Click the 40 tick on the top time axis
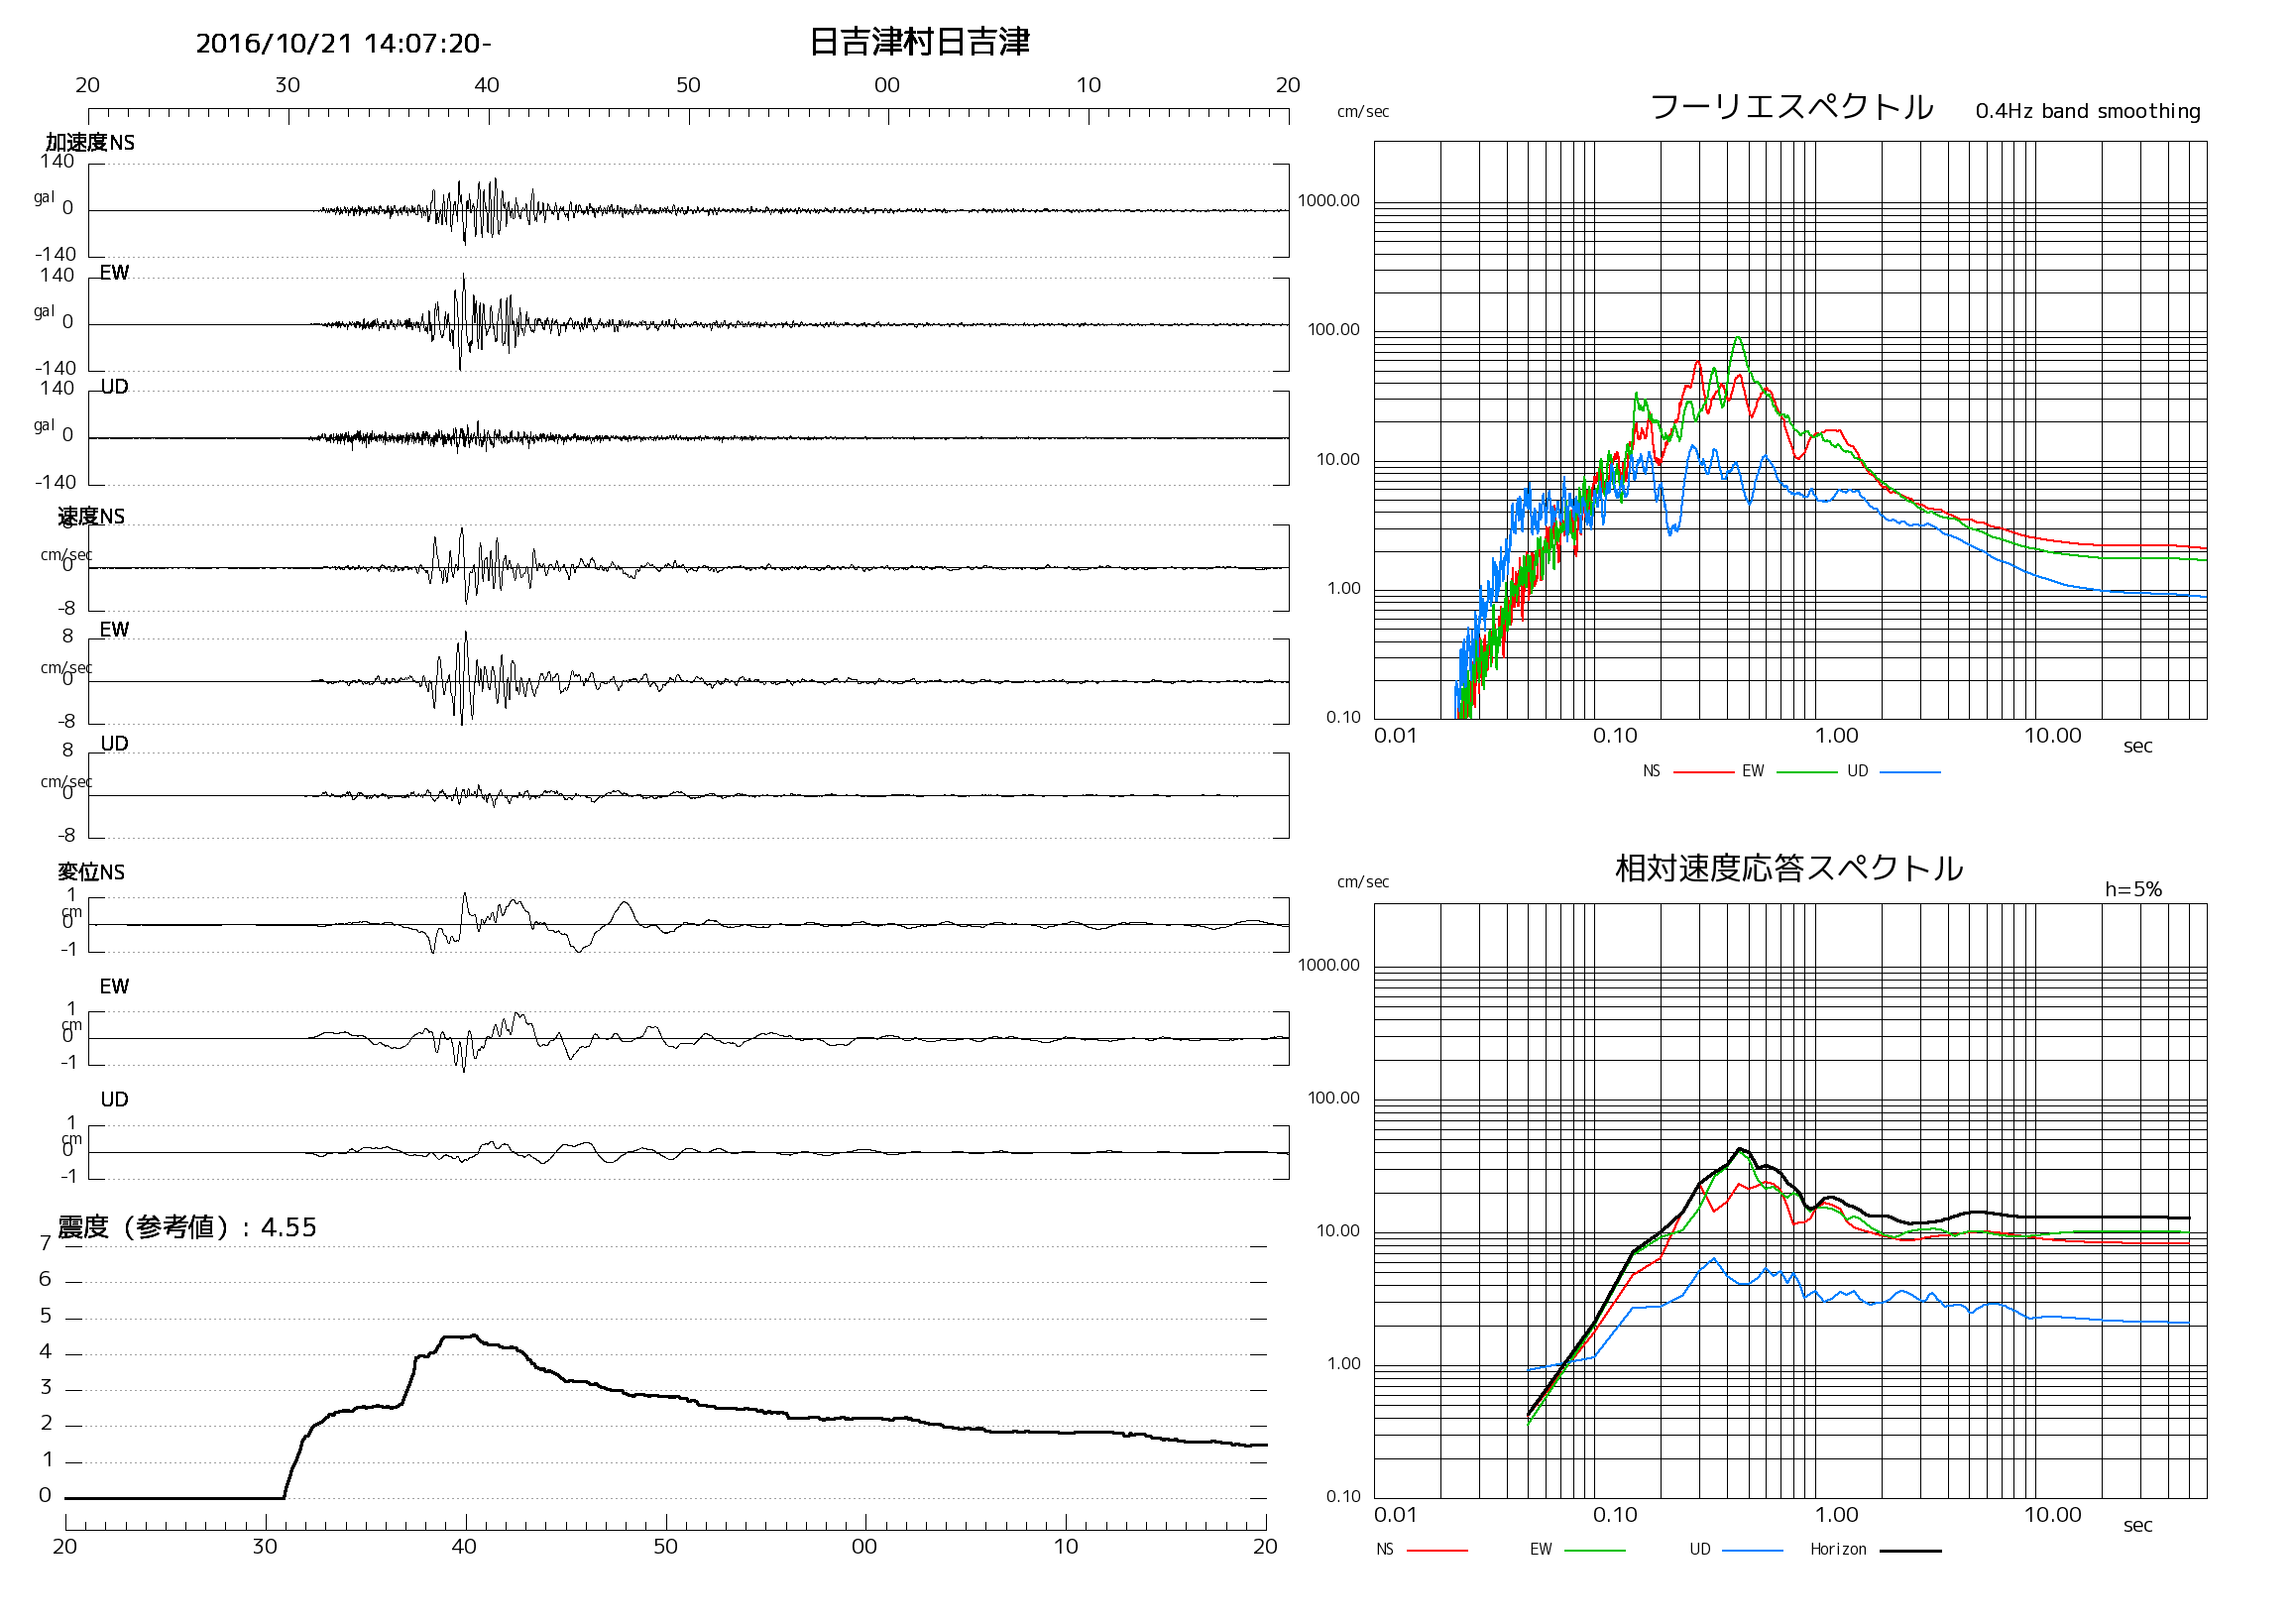Image resolution: width=2296 pixels, height=1623 pixels. (x=487, y=85)
